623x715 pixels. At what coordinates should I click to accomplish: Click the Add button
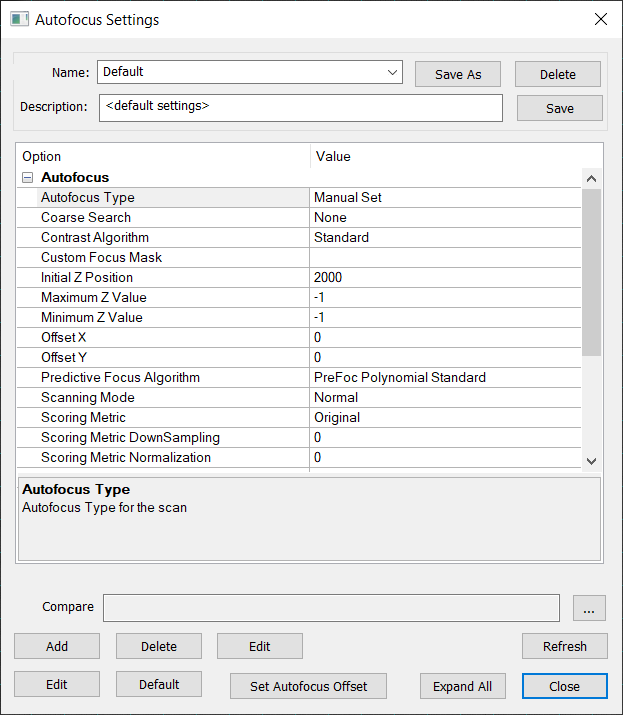pos(57,646)
